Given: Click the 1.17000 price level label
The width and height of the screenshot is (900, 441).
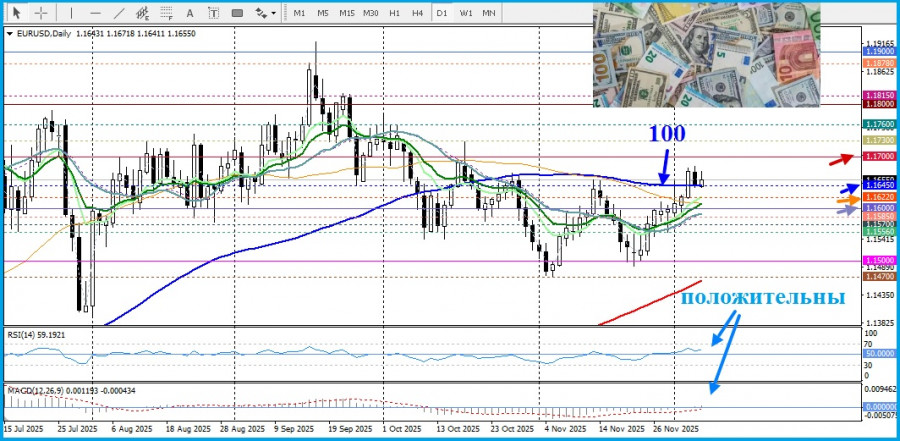Looking at the screenshot, I should [x=879, y=156].
